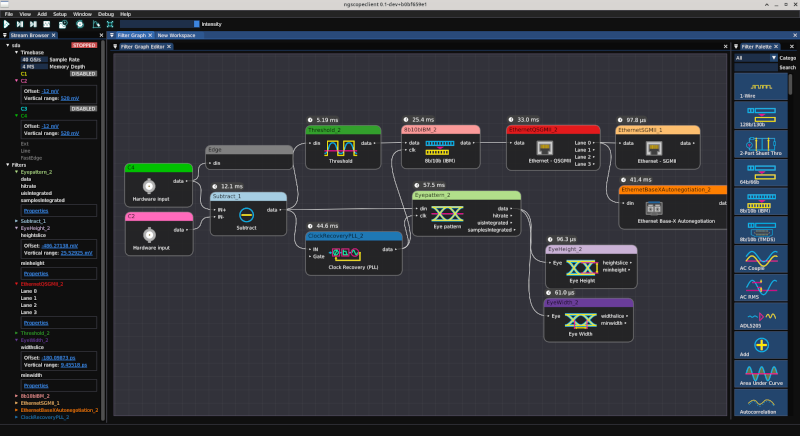Click the Clock Recovery (PLL) node icon
This screenshot has height=436, width=800.
[346, 253]
